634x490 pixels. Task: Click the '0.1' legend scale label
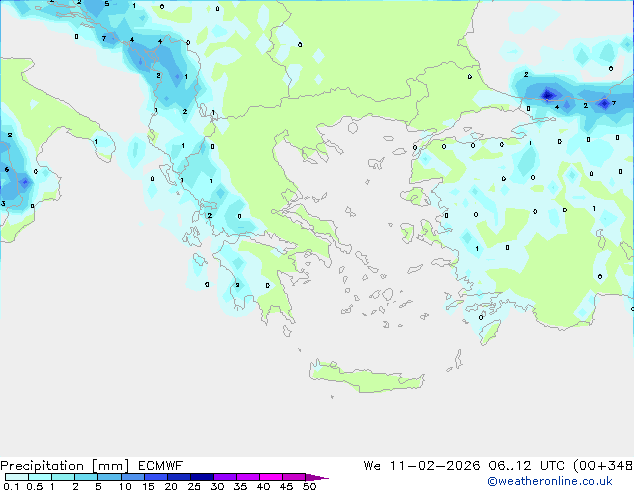click(x=11, y=486)
